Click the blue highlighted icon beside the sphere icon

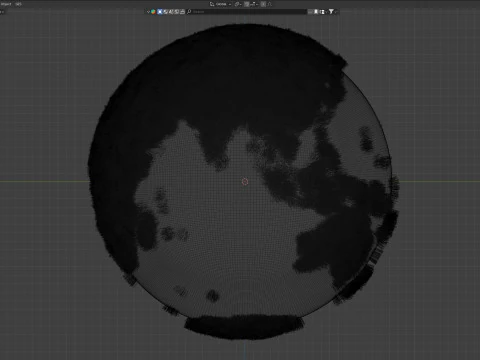tap(160, 12)
